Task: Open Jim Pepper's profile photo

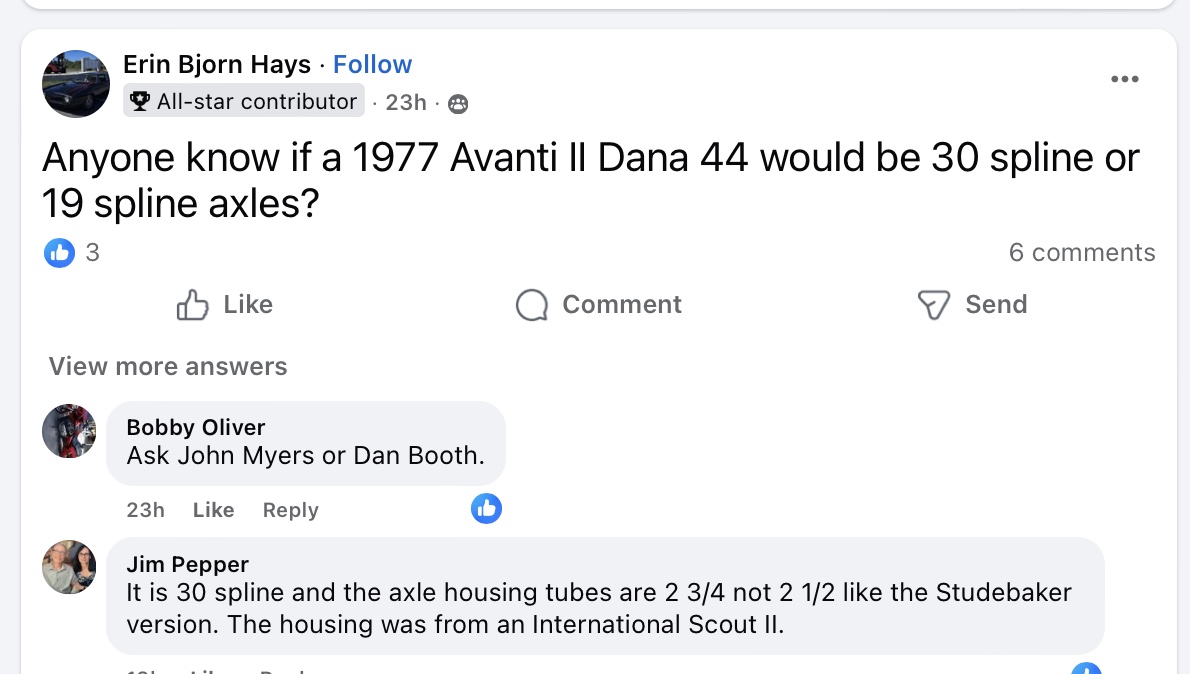Action: point(69,567)
